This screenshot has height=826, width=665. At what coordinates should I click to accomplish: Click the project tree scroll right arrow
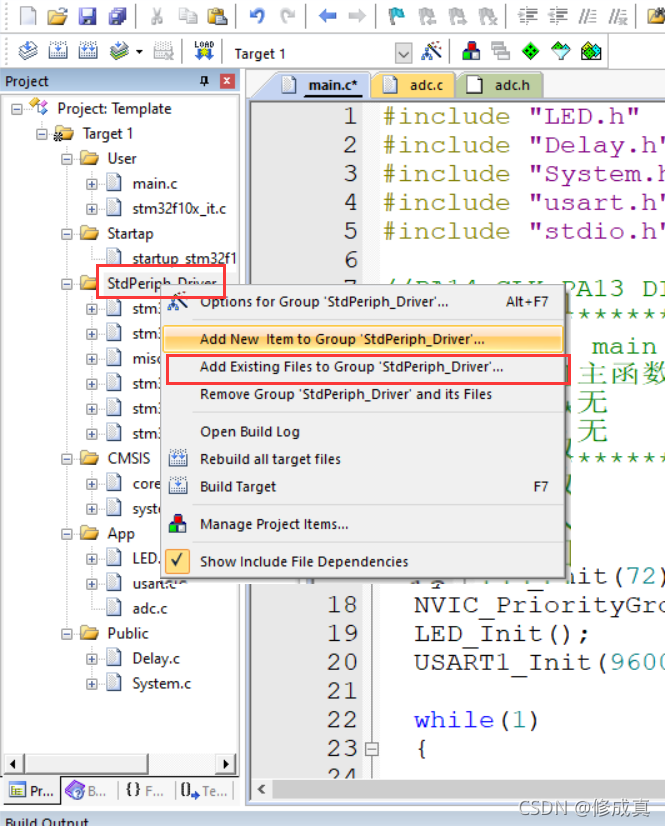click(226, 763)
